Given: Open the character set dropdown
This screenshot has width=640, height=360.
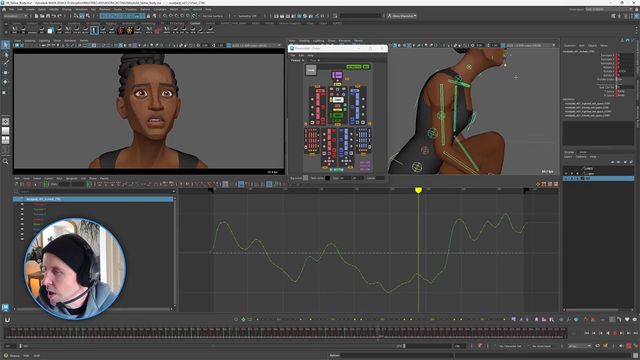Looking at the screenshot, I should click(510, 346).
